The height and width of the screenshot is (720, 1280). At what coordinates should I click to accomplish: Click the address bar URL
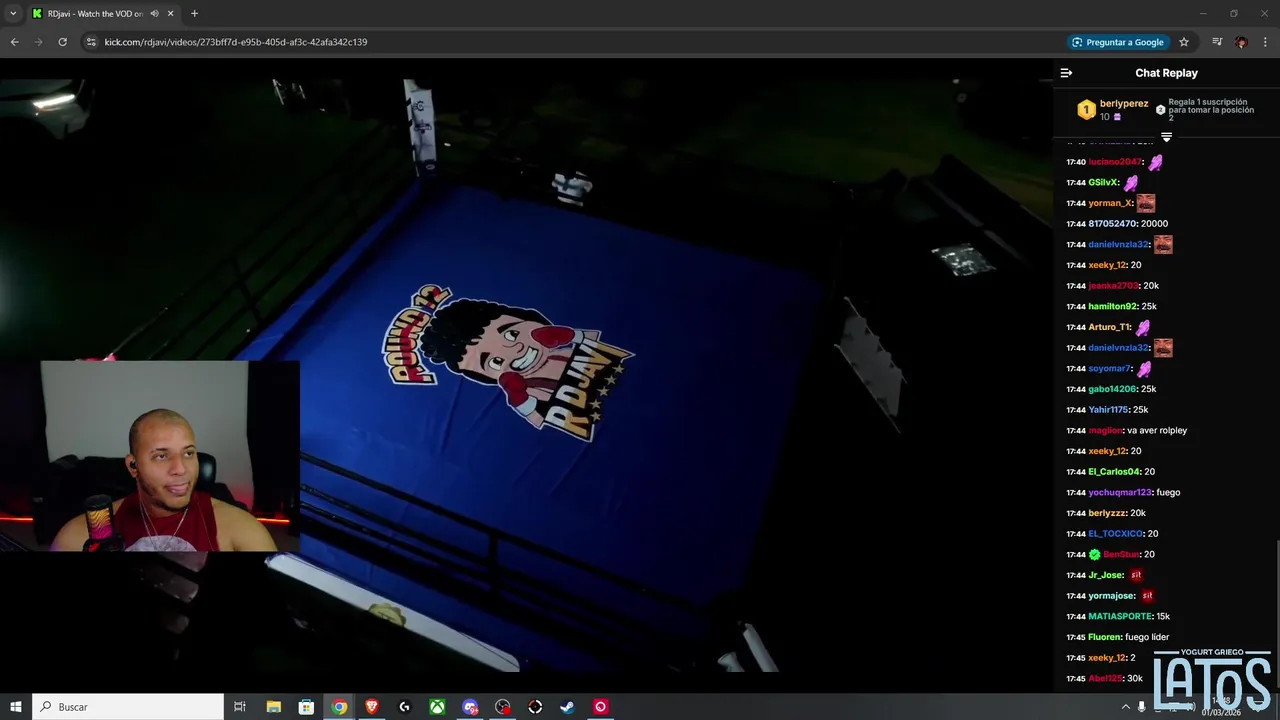click(x=236, y=42)
